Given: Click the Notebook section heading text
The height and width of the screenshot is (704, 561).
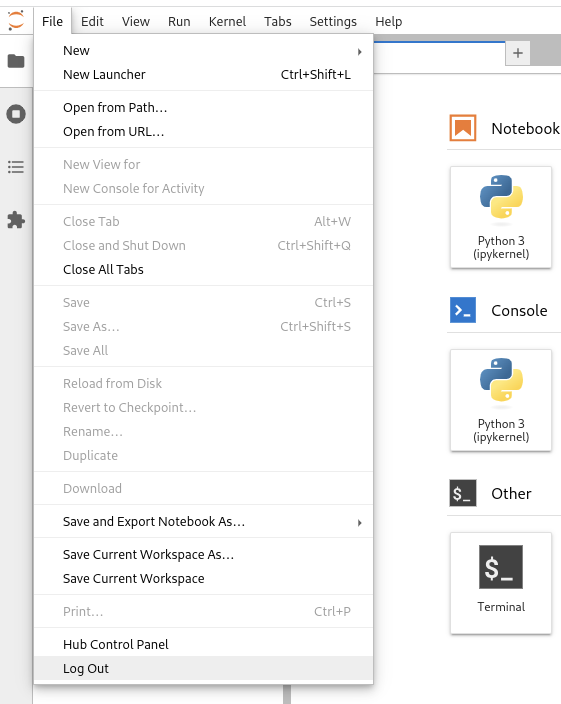Looking at the screenshot, I should (526, 128).
